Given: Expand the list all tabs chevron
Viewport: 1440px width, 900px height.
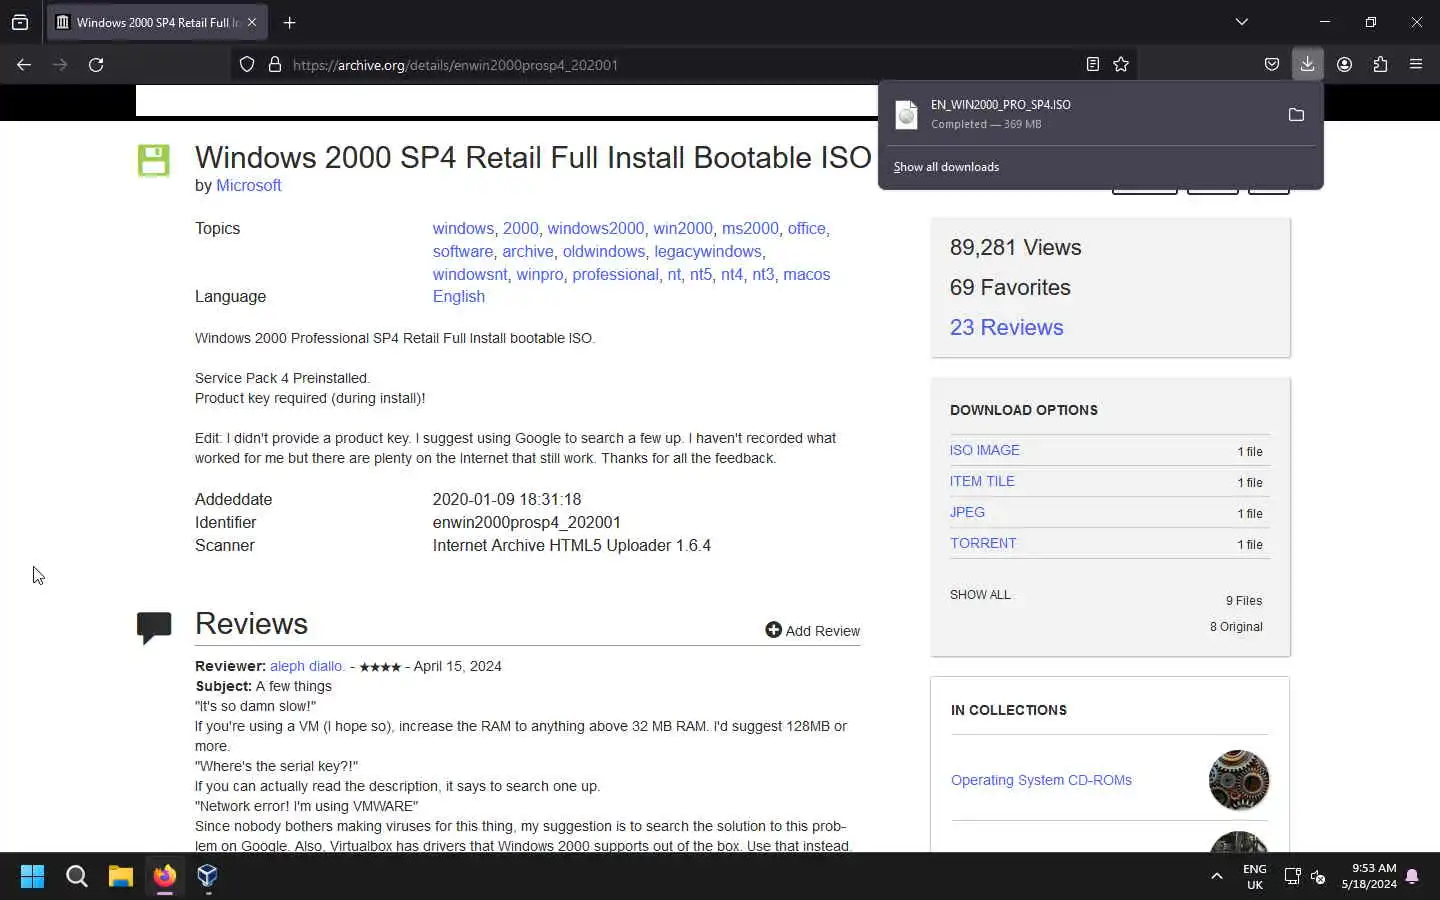Looking at the screenshot, I should [x=1241, y=22].
